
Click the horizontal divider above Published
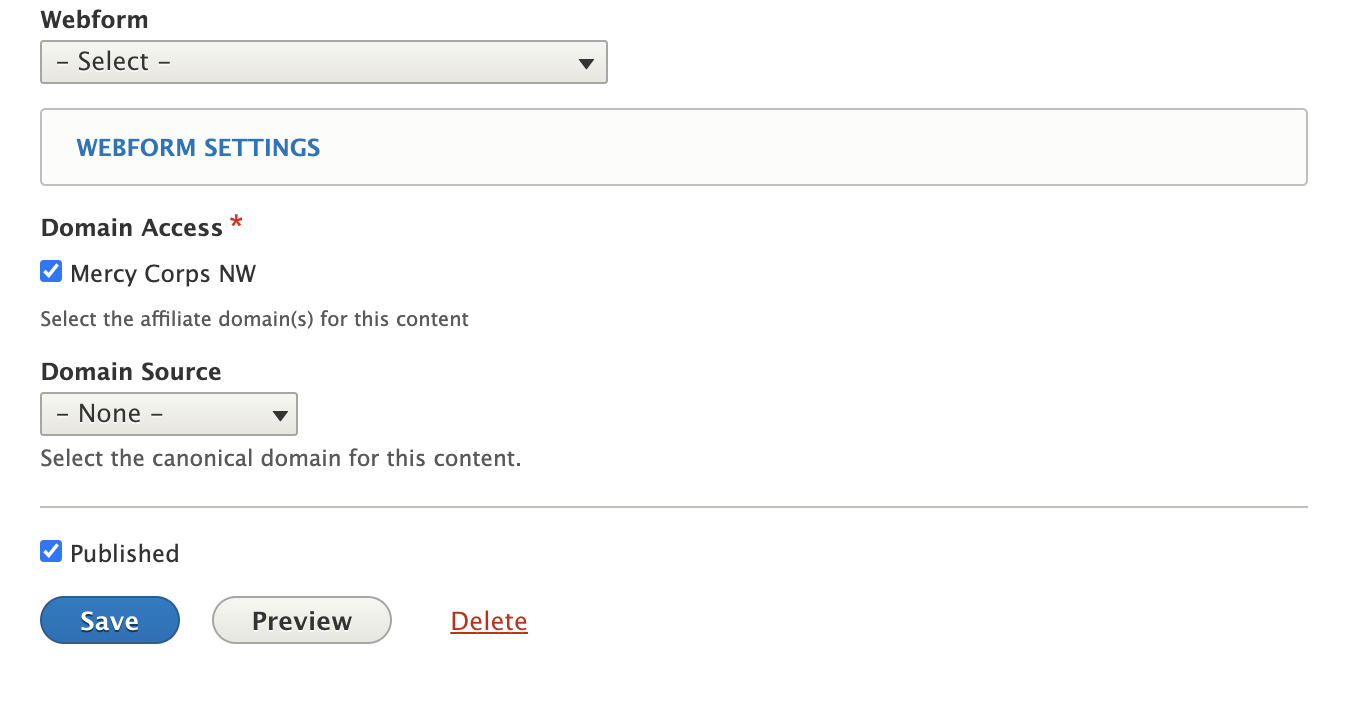[x=674, y=507]
